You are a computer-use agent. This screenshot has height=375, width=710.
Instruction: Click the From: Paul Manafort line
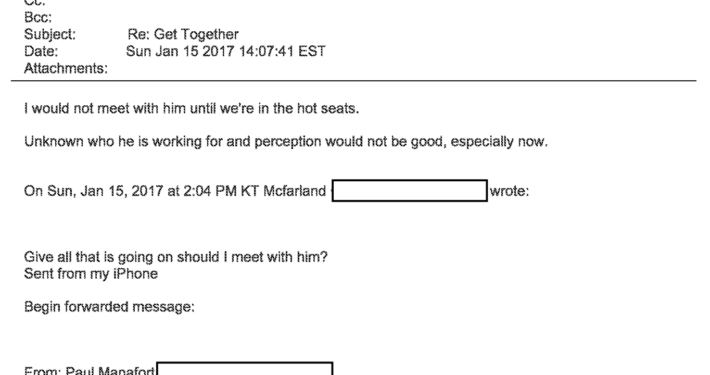pos(89,370)
